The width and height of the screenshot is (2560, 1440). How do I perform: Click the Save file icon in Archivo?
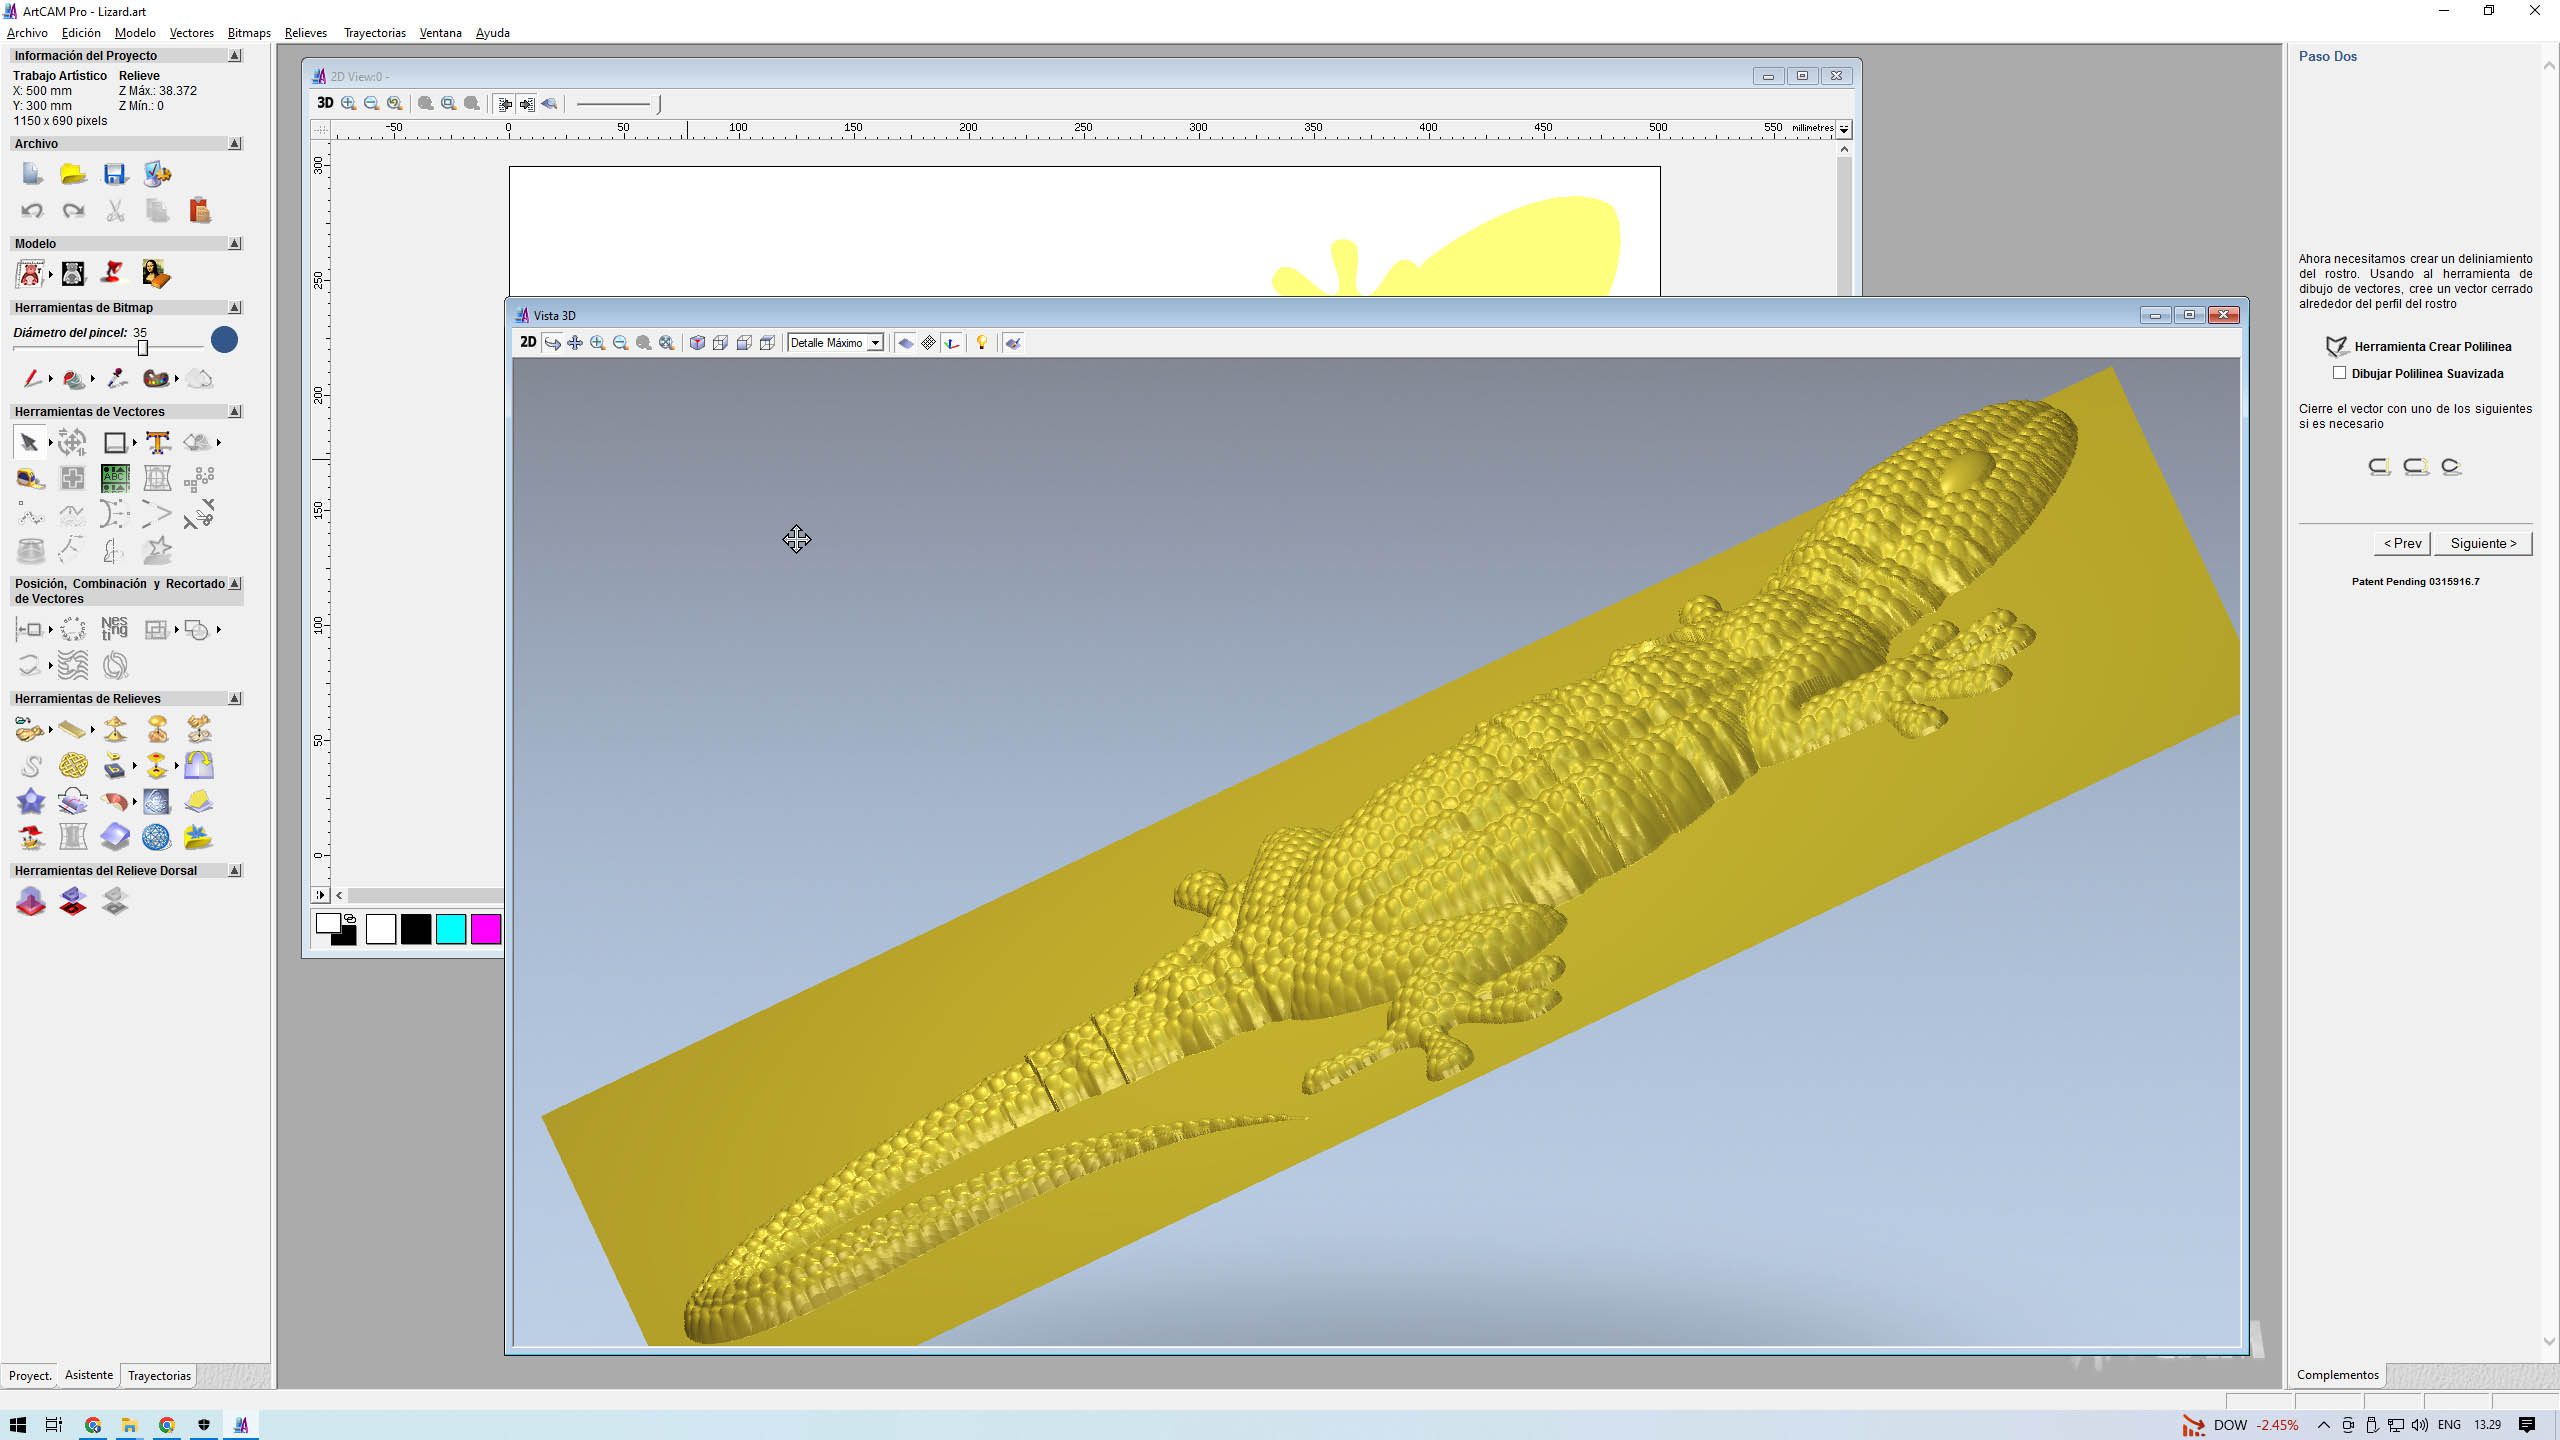pos(115,174)
